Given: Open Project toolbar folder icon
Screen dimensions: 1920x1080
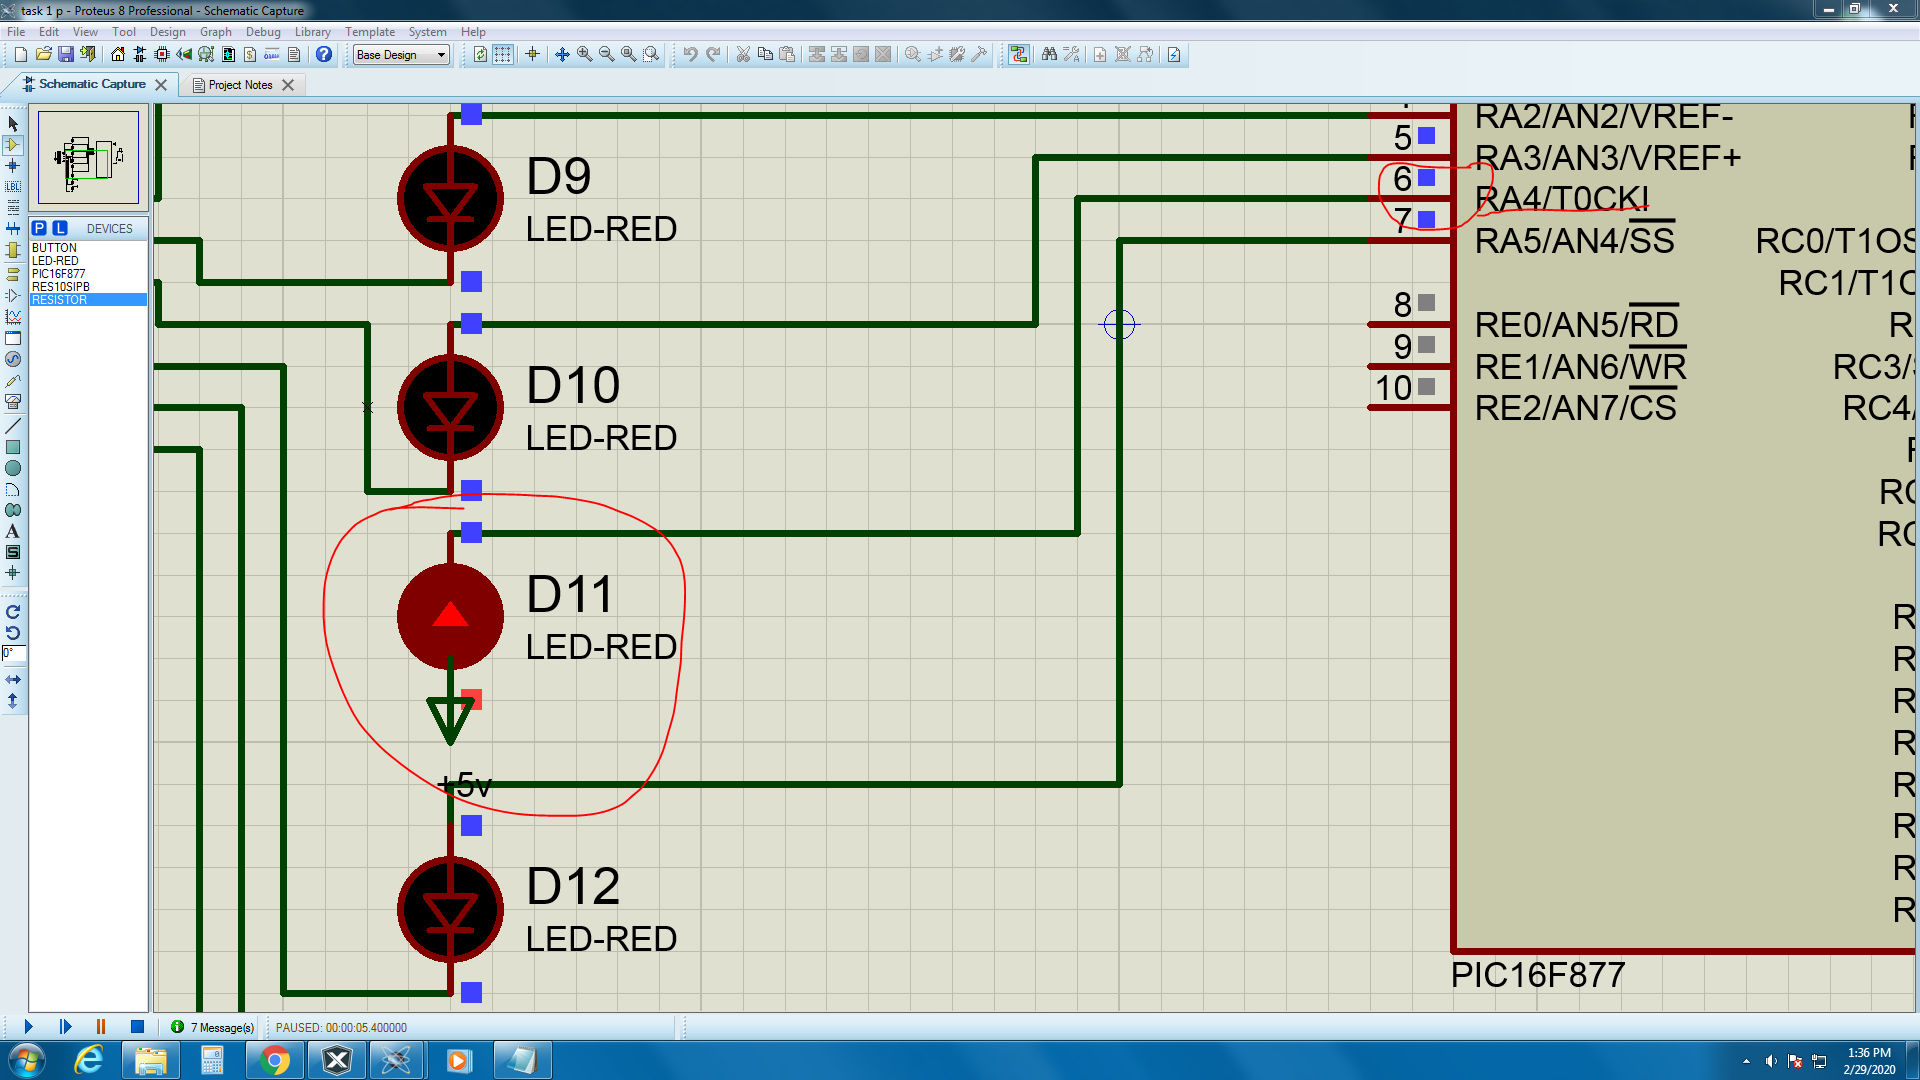Looking at the screenshot, I should point(43,54).
